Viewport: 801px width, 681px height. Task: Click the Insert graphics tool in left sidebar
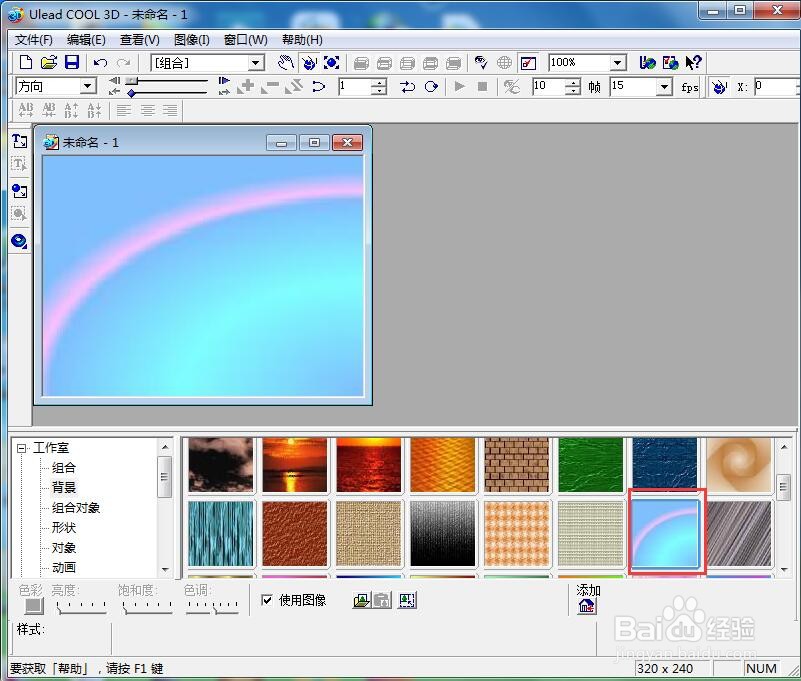(19, 191)
